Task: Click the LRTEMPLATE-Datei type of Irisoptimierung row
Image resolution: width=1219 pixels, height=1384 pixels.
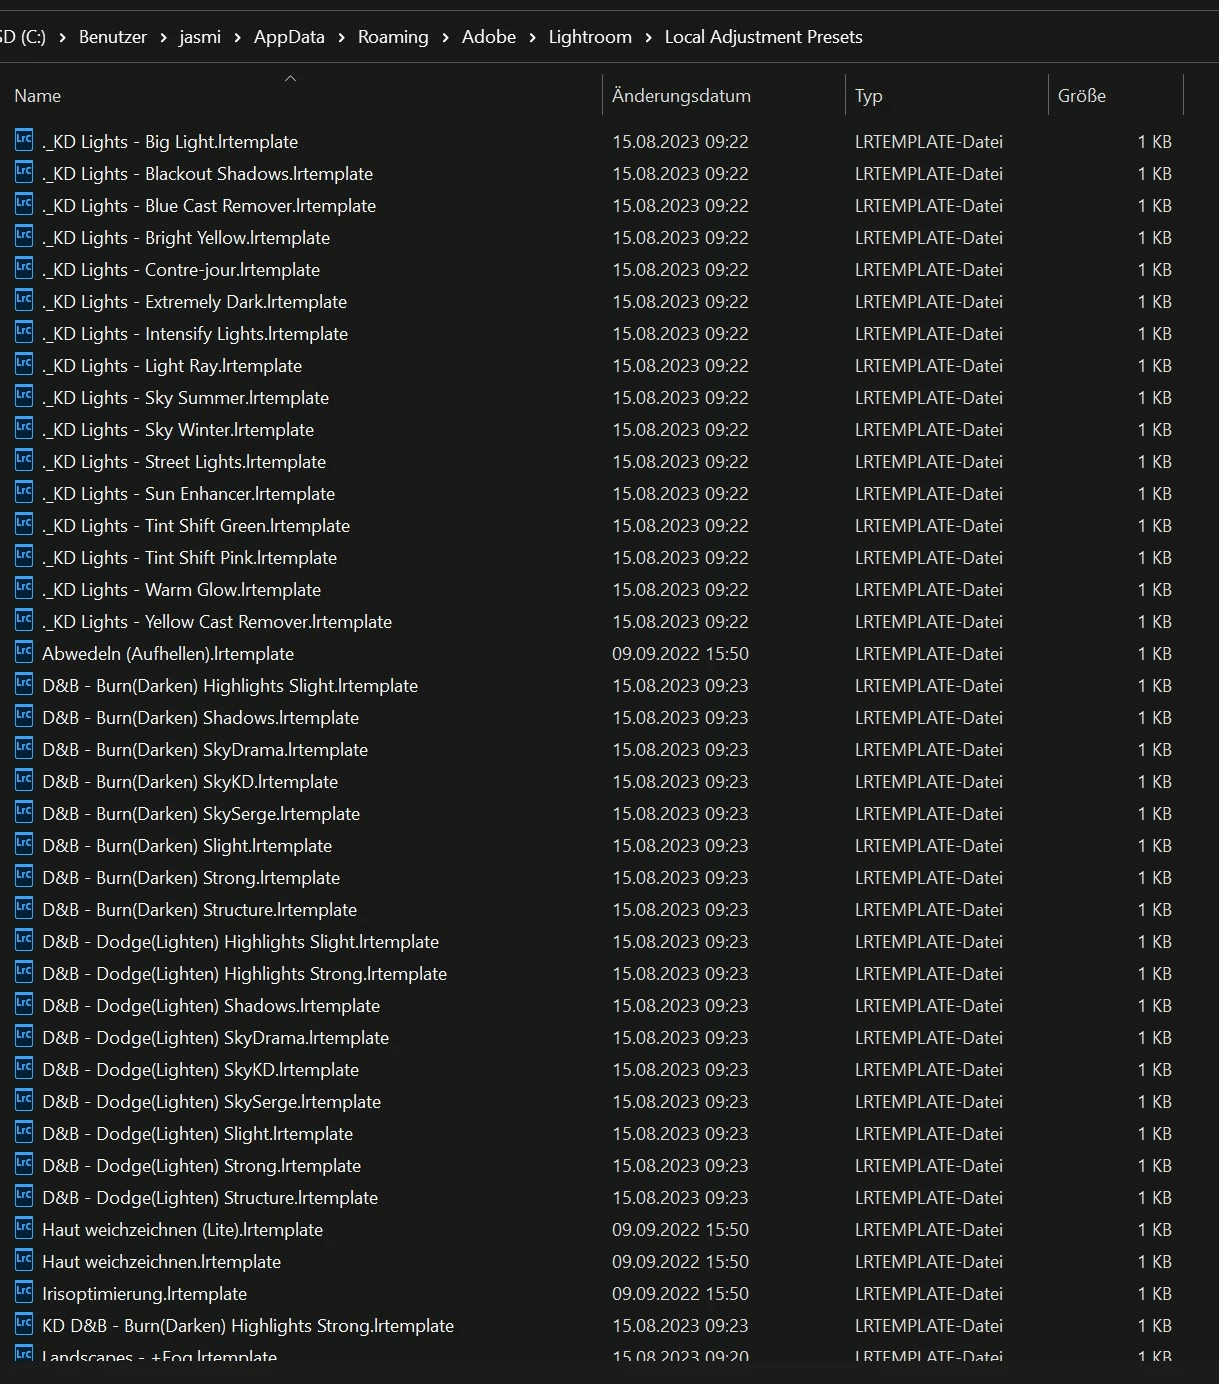Action: pyautogui.click(x=929, y=1293)
